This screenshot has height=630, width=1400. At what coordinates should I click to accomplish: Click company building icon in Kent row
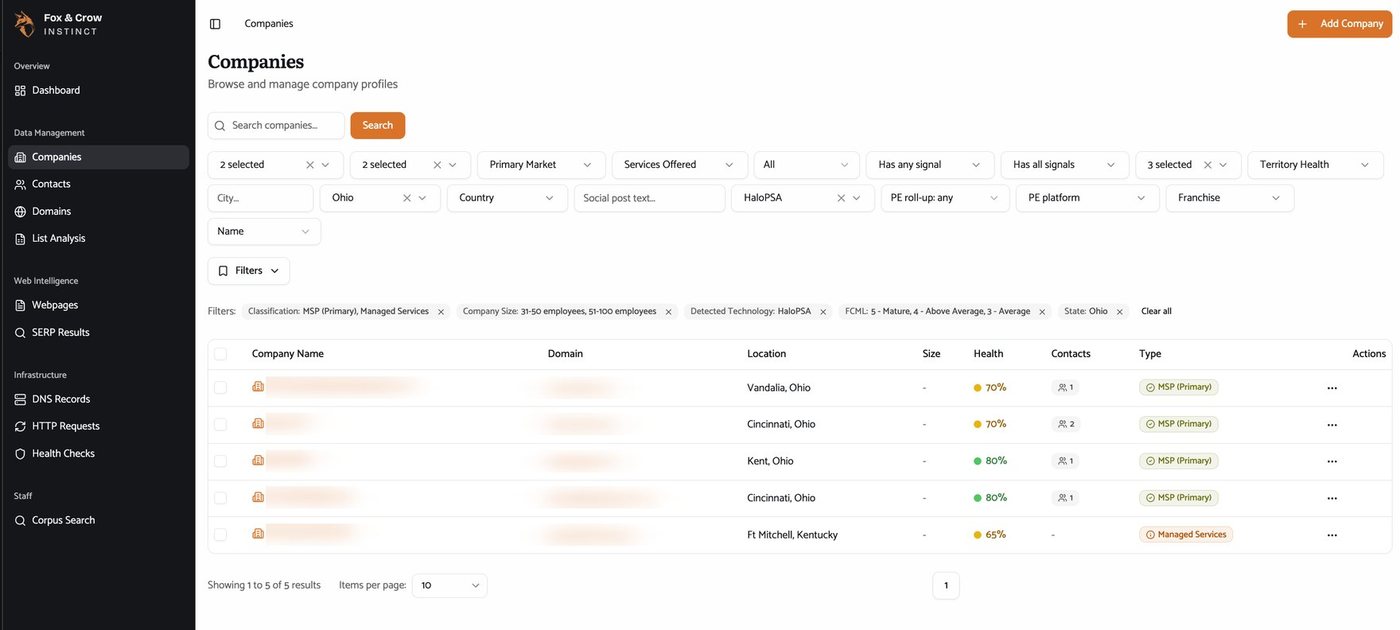[258, 460]
